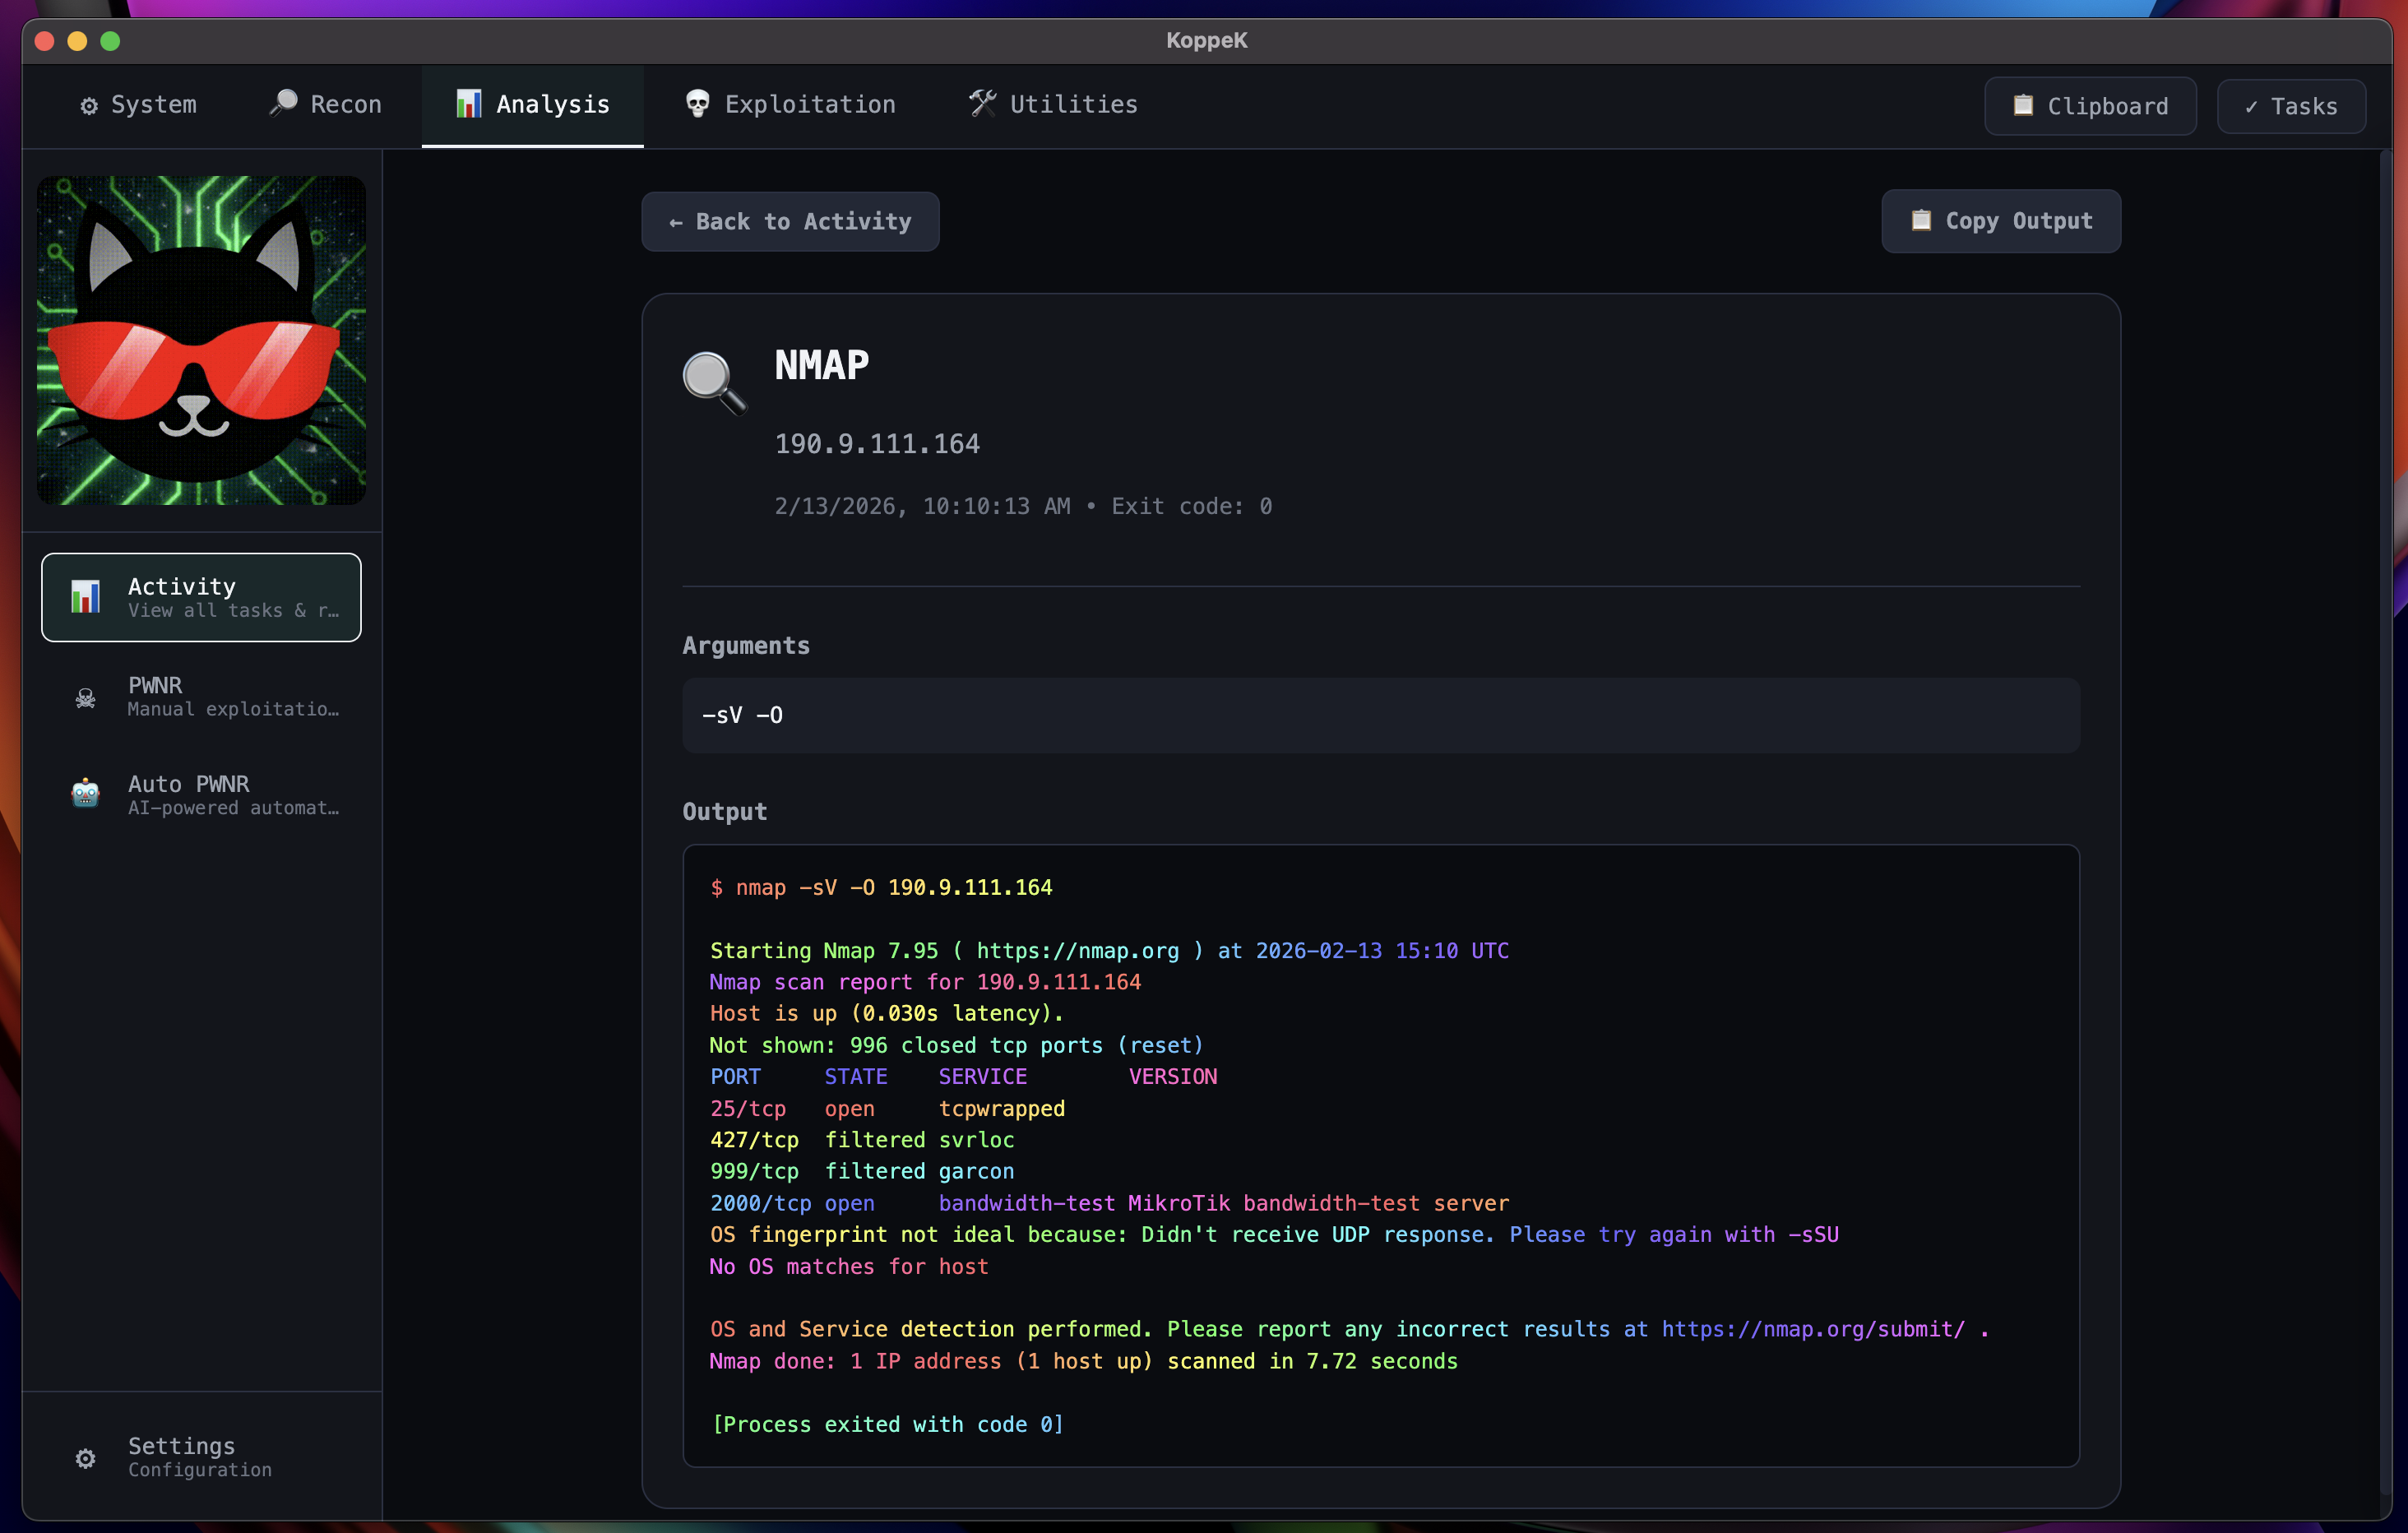2408x1533 pixels.
Task: Switch to the Analysis tab
Action: click(533, 105)
